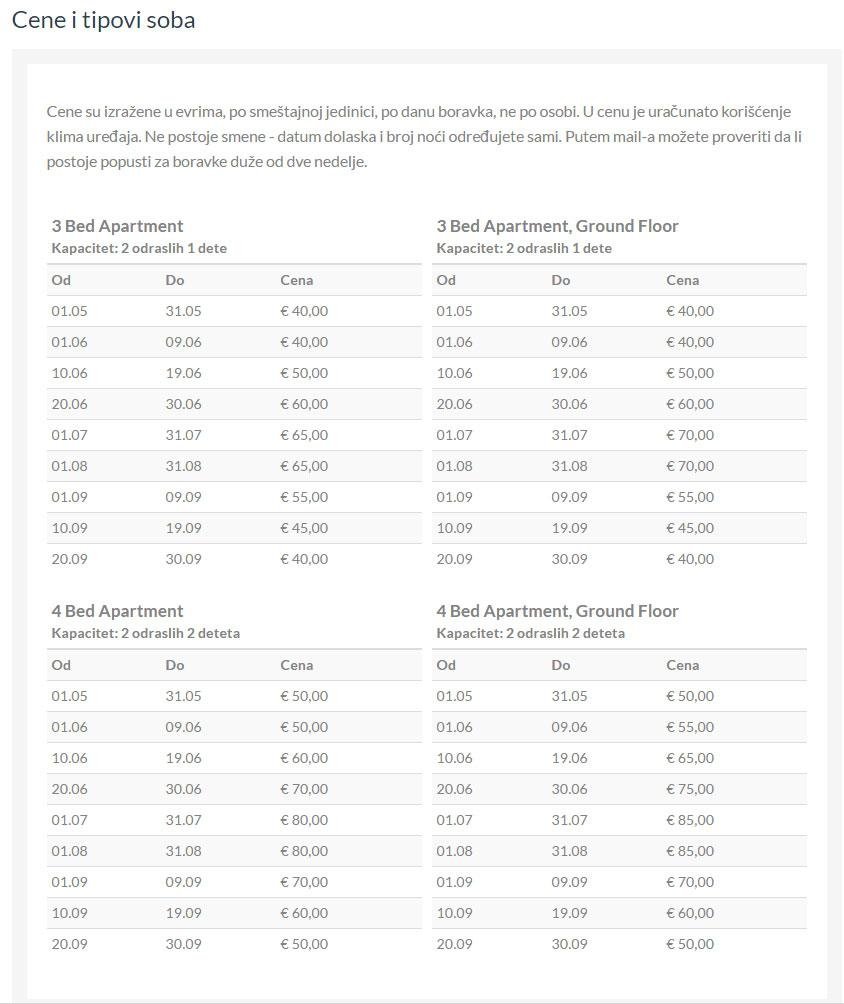Click the intro paragraph about prices in euros
The image size is (844, 1004).
(424, 136)
